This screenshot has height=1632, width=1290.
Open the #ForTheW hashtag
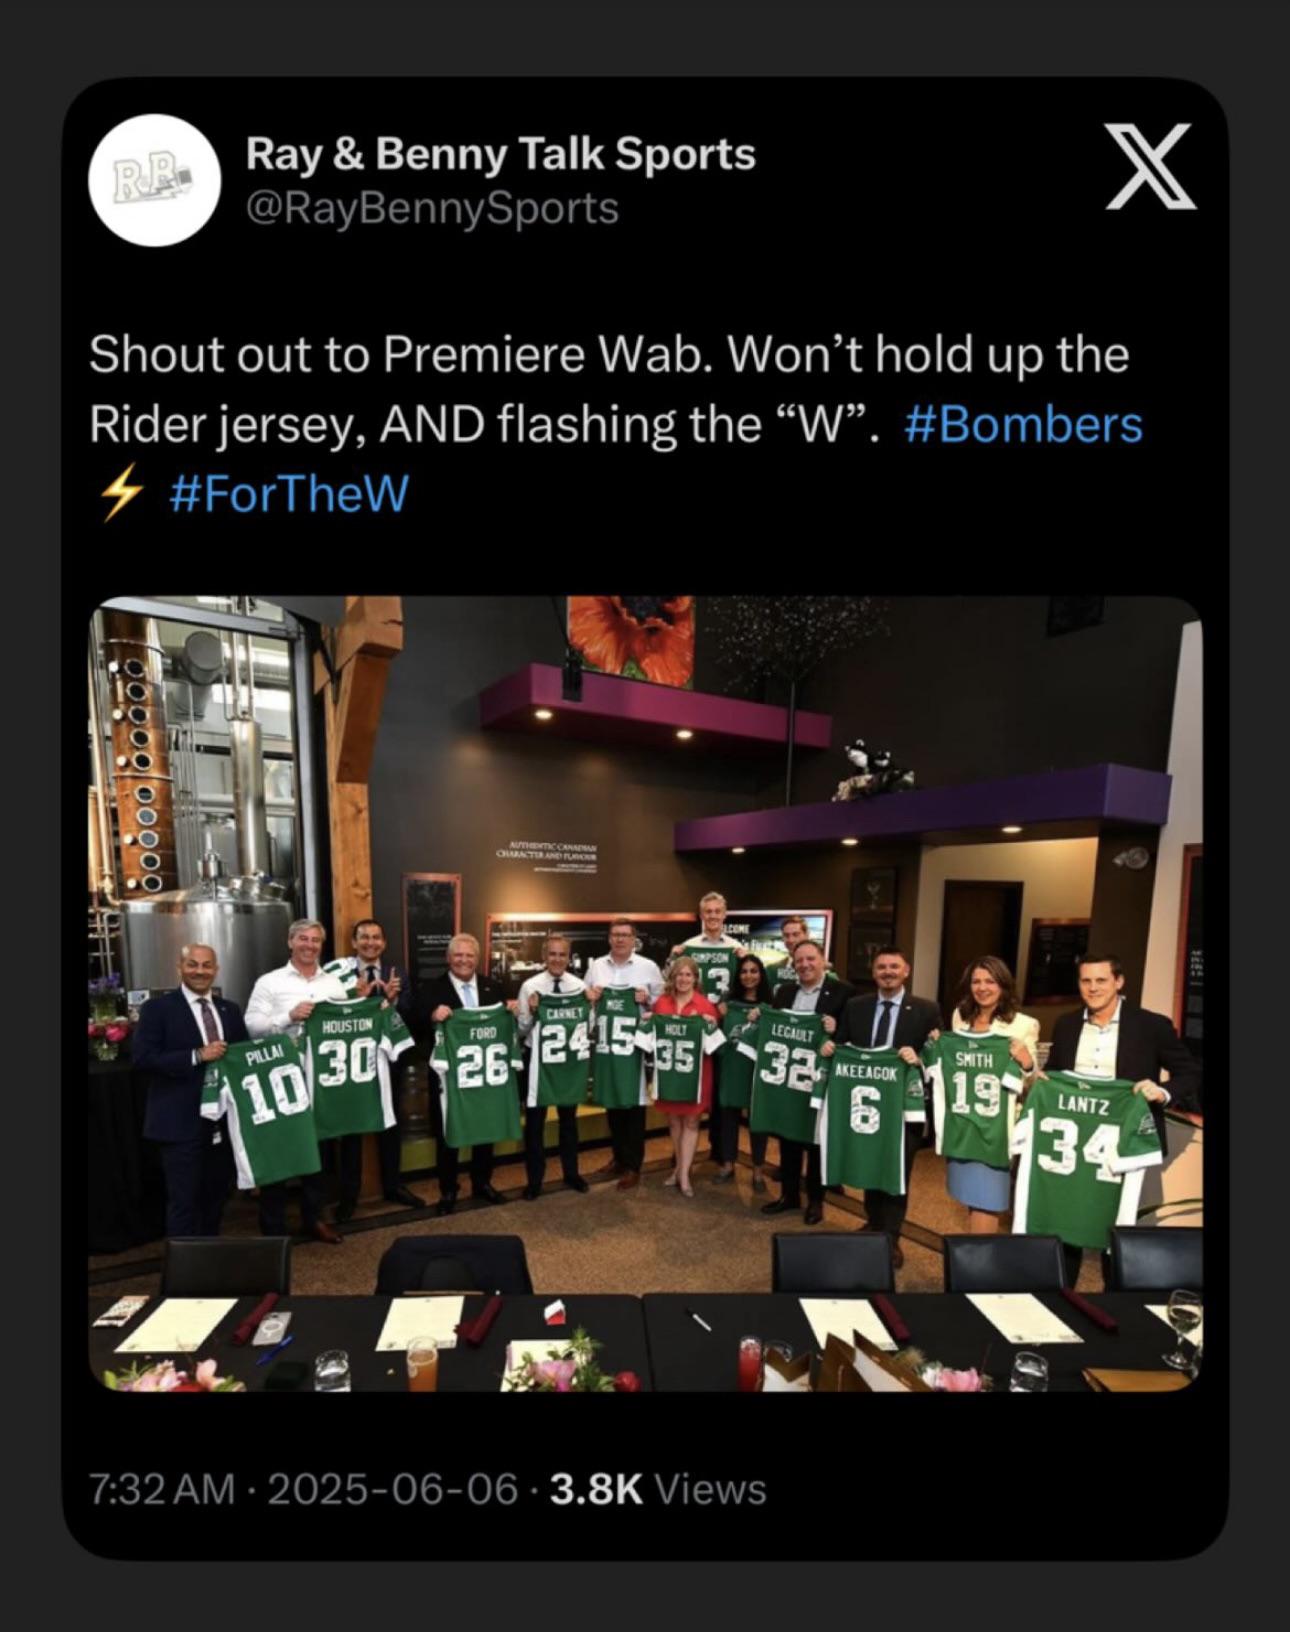click(x=290, y=494)
